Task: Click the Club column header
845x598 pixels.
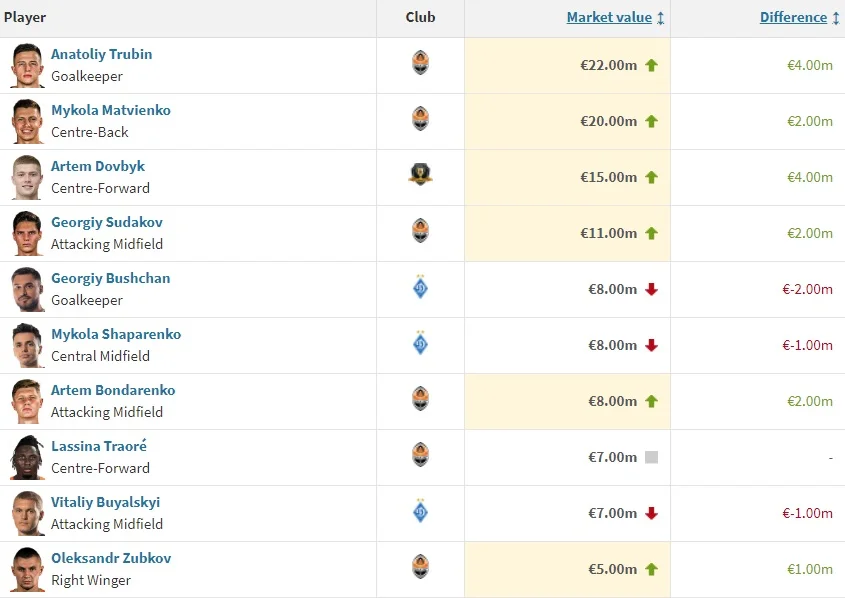Action: coord(420,17)
